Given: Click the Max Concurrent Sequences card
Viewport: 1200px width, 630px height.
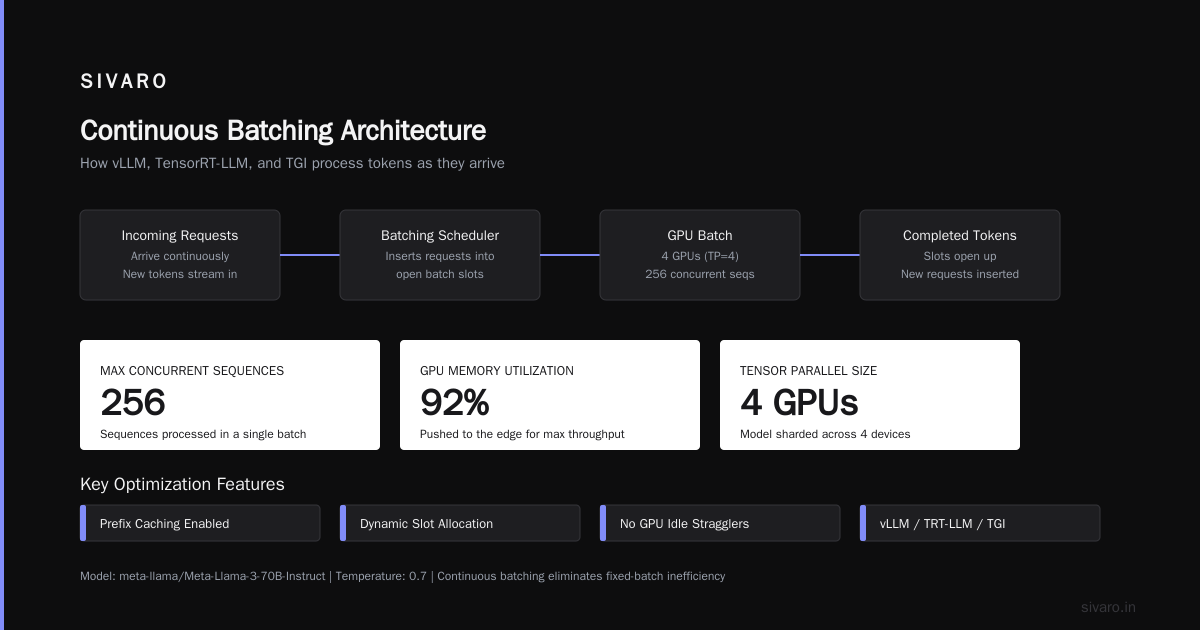Looking at the screenshot, I should coord(230,395).
